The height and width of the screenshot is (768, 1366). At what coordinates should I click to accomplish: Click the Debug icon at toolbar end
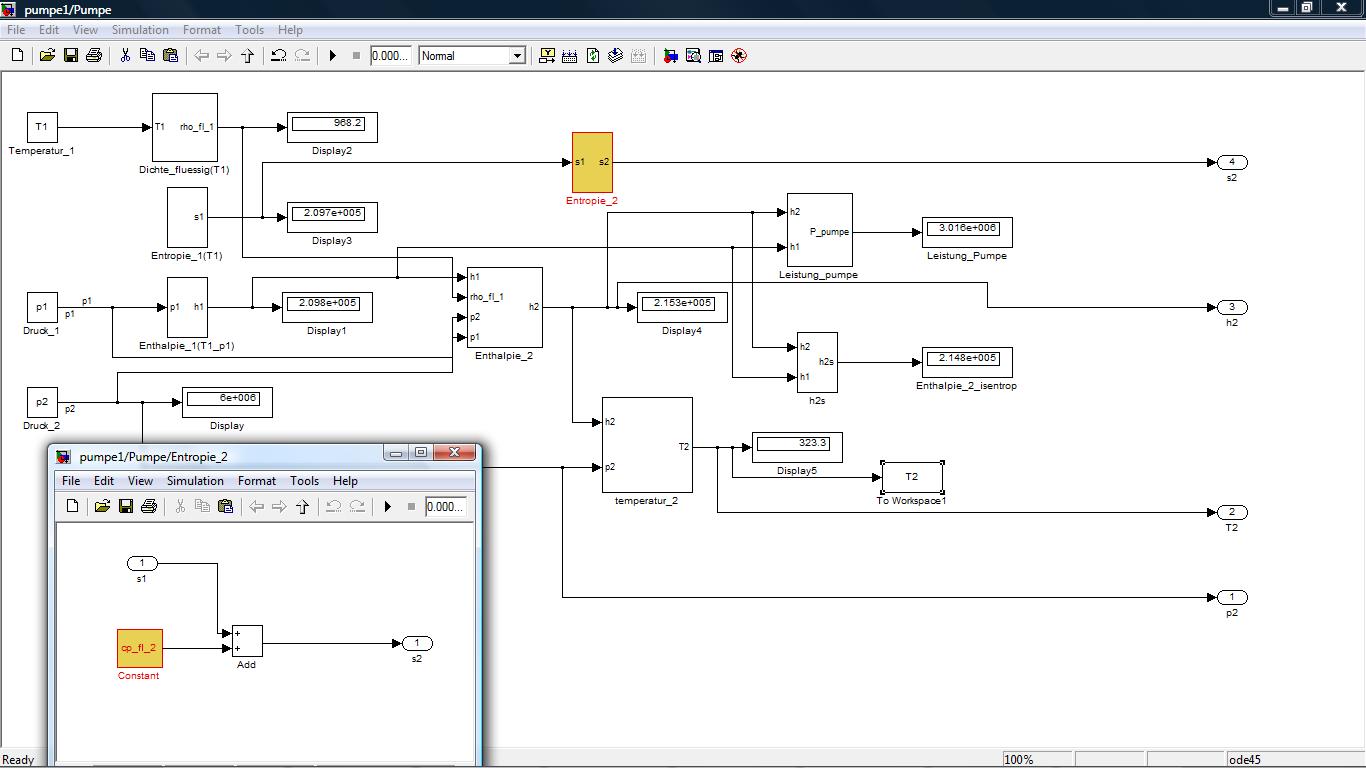point(739,56)
